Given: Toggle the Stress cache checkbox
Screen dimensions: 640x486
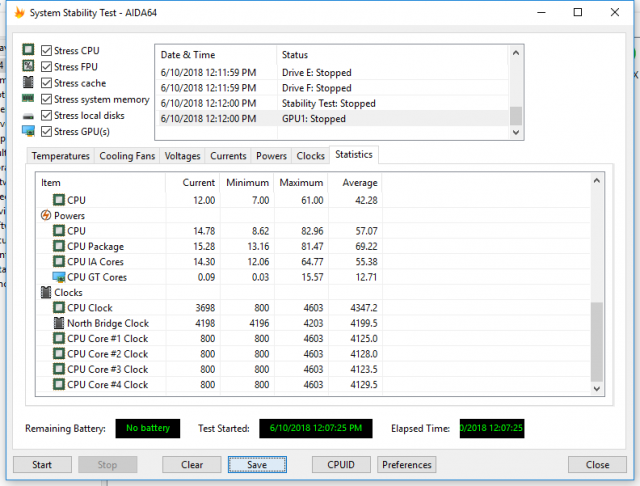Looking at the screenshot, I should click(46, 83).
